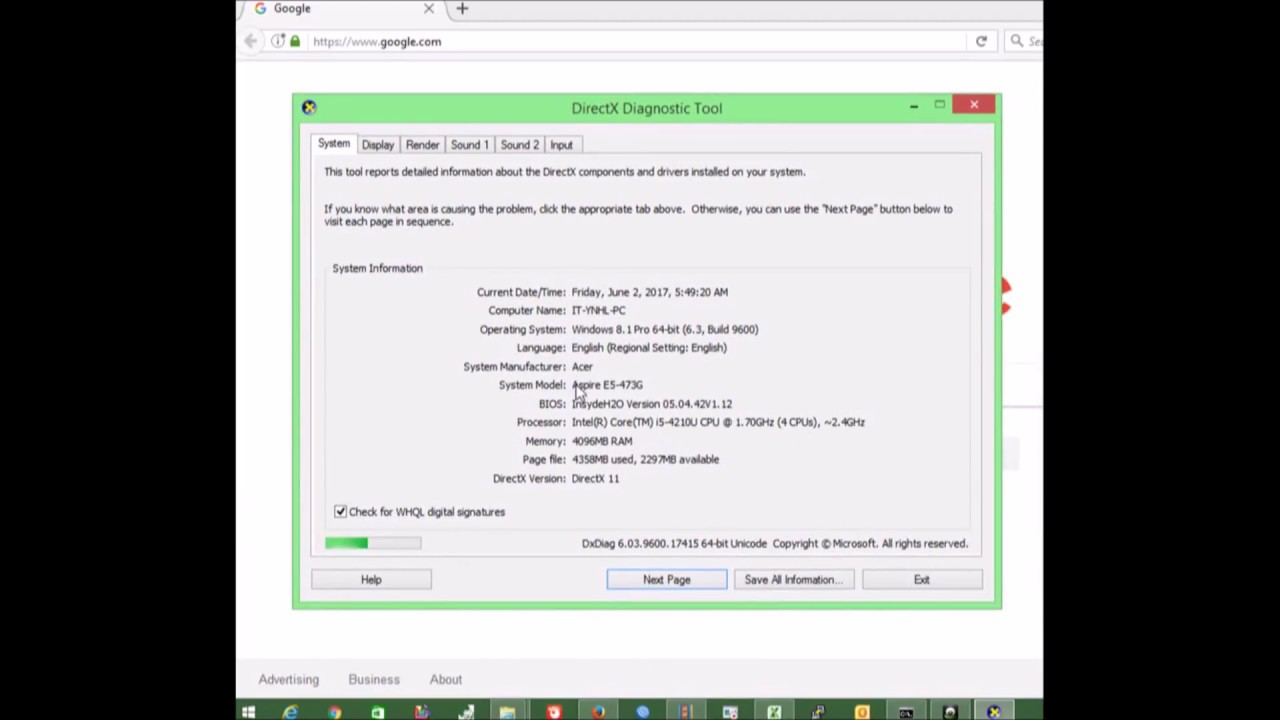Open the Advertising link in browser

click(x=288, y=680)
